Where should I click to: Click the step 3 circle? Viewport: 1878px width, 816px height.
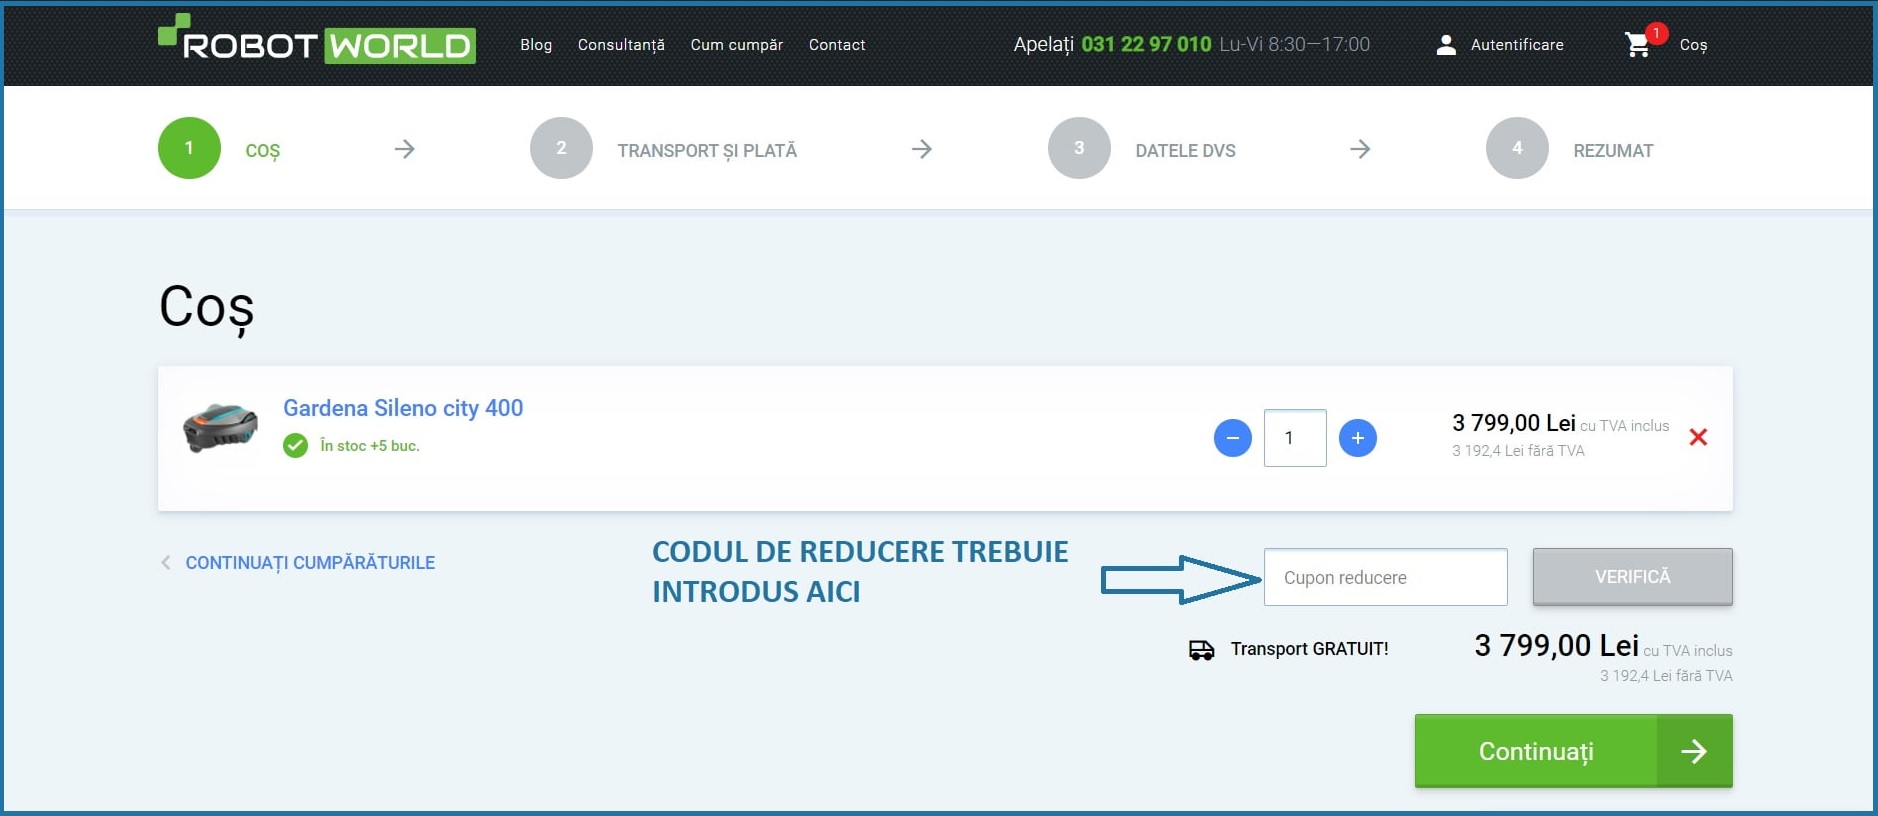[x=1079, y=148]
